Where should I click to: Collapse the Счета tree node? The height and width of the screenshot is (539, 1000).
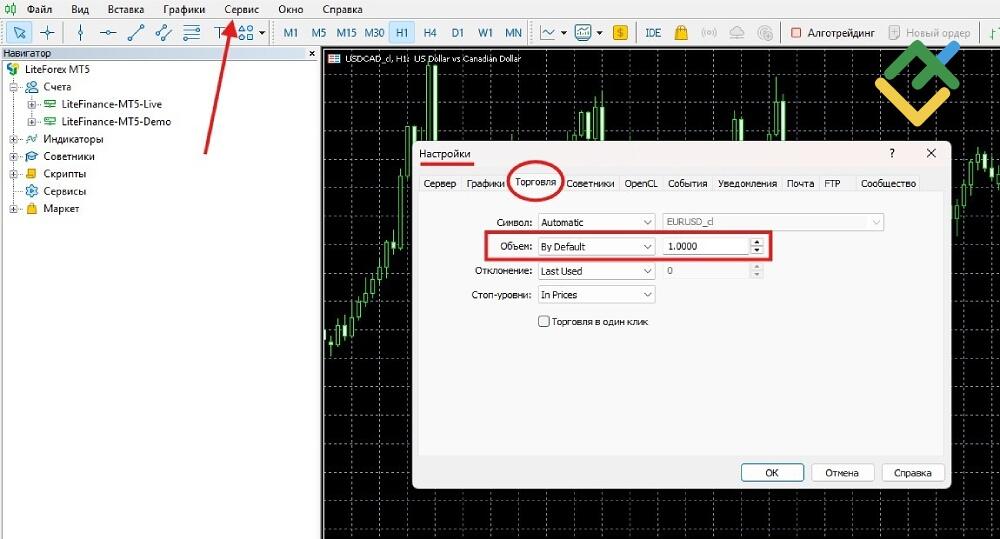pos(13,87)
